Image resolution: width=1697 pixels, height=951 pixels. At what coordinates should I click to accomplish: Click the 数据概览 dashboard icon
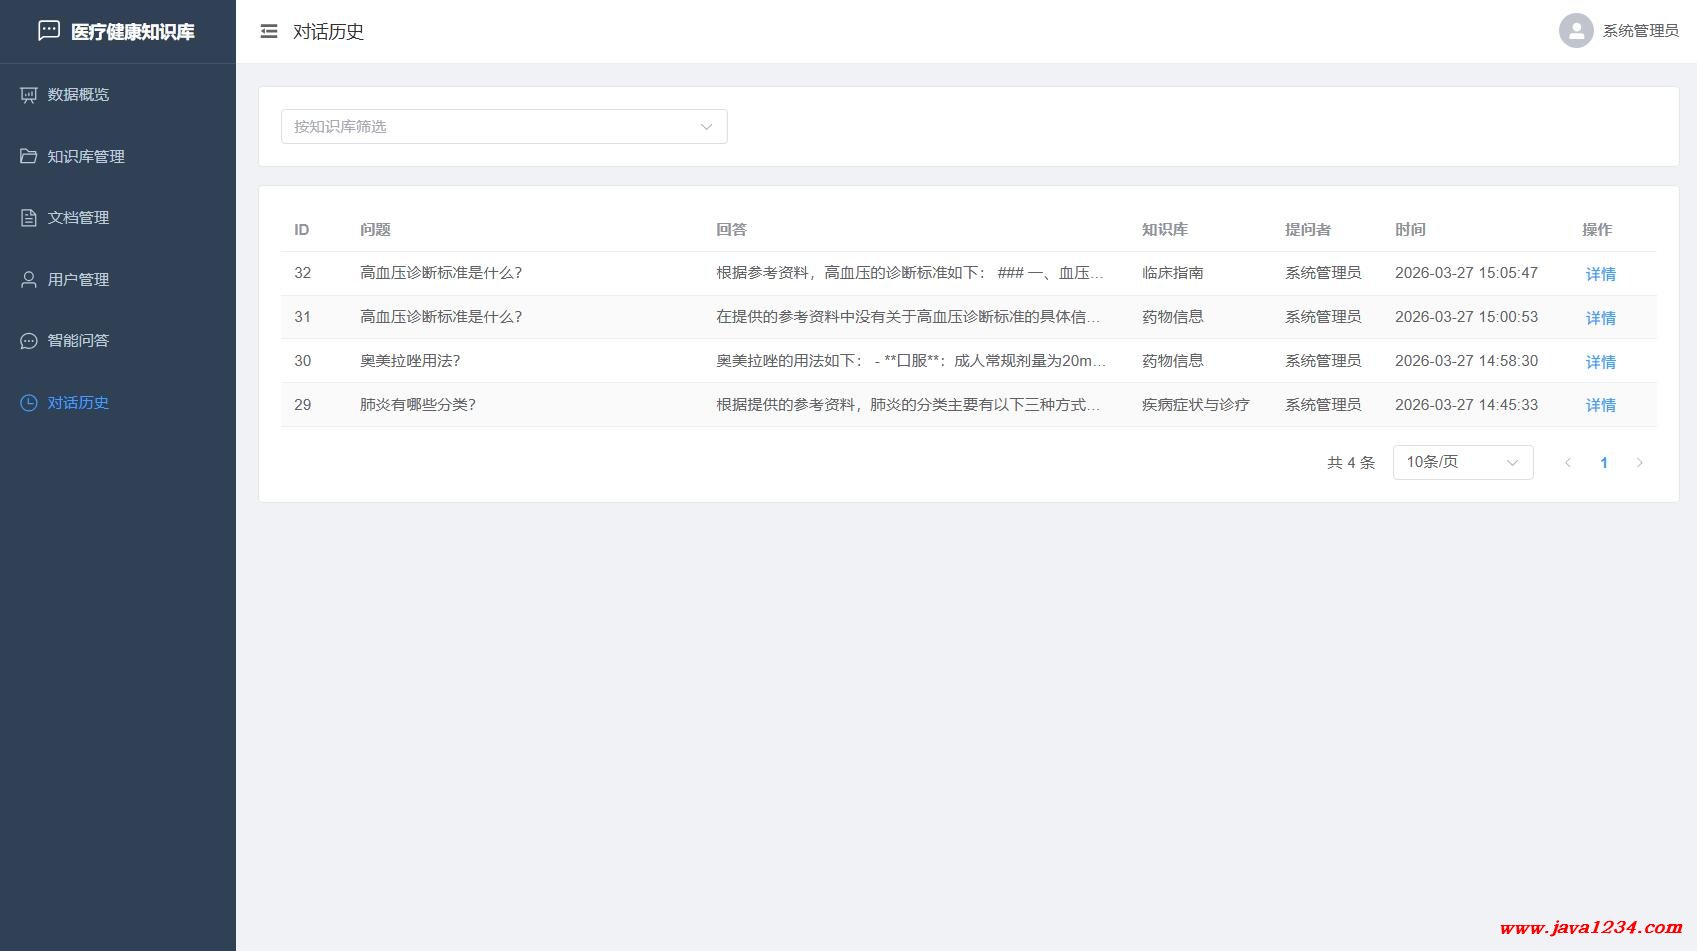(x=29, y=95)
